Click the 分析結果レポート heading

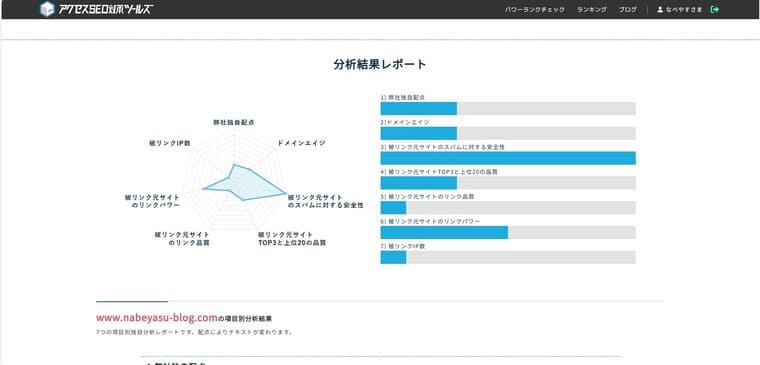(380, 64)
